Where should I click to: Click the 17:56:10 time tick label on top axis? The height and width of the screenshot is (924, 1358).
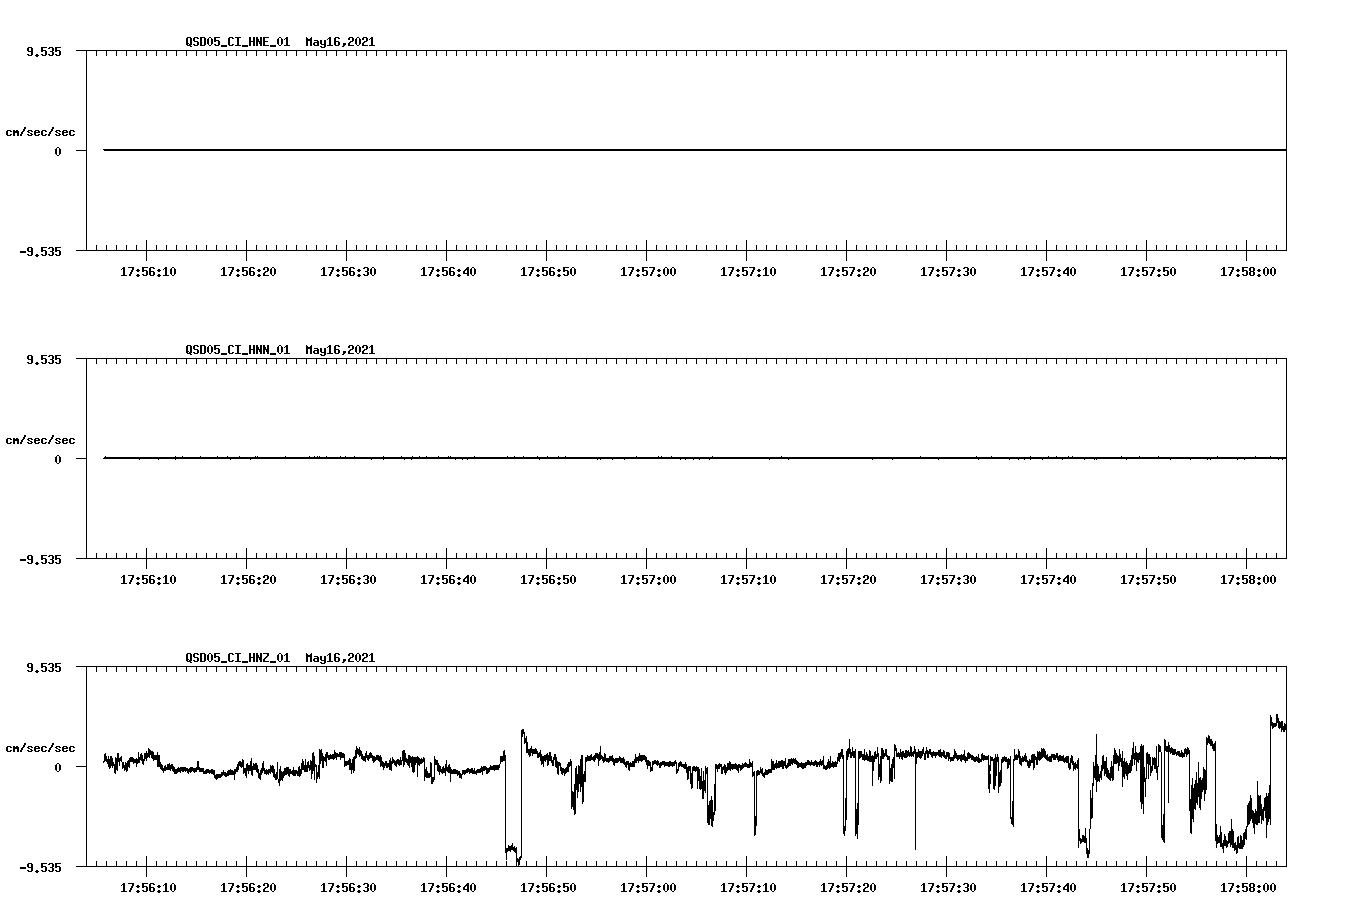click(x=146, y=269)
